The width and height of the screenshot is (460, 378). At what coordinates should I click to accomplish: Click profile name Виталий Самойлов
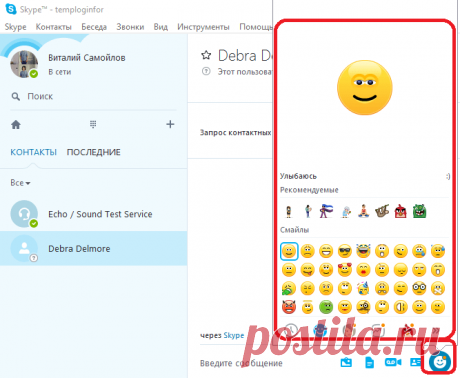click(87, 58)
